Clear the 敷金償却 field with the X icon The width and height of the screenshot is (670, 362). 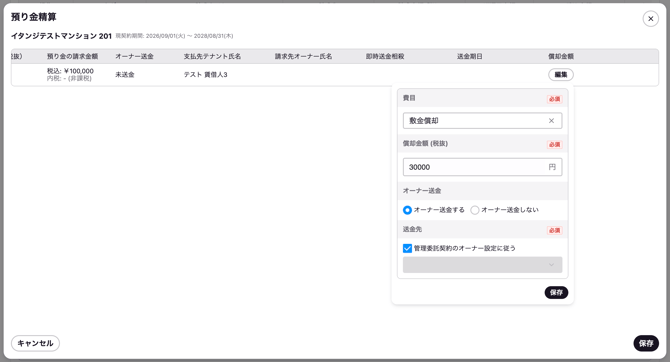(551, 121)
